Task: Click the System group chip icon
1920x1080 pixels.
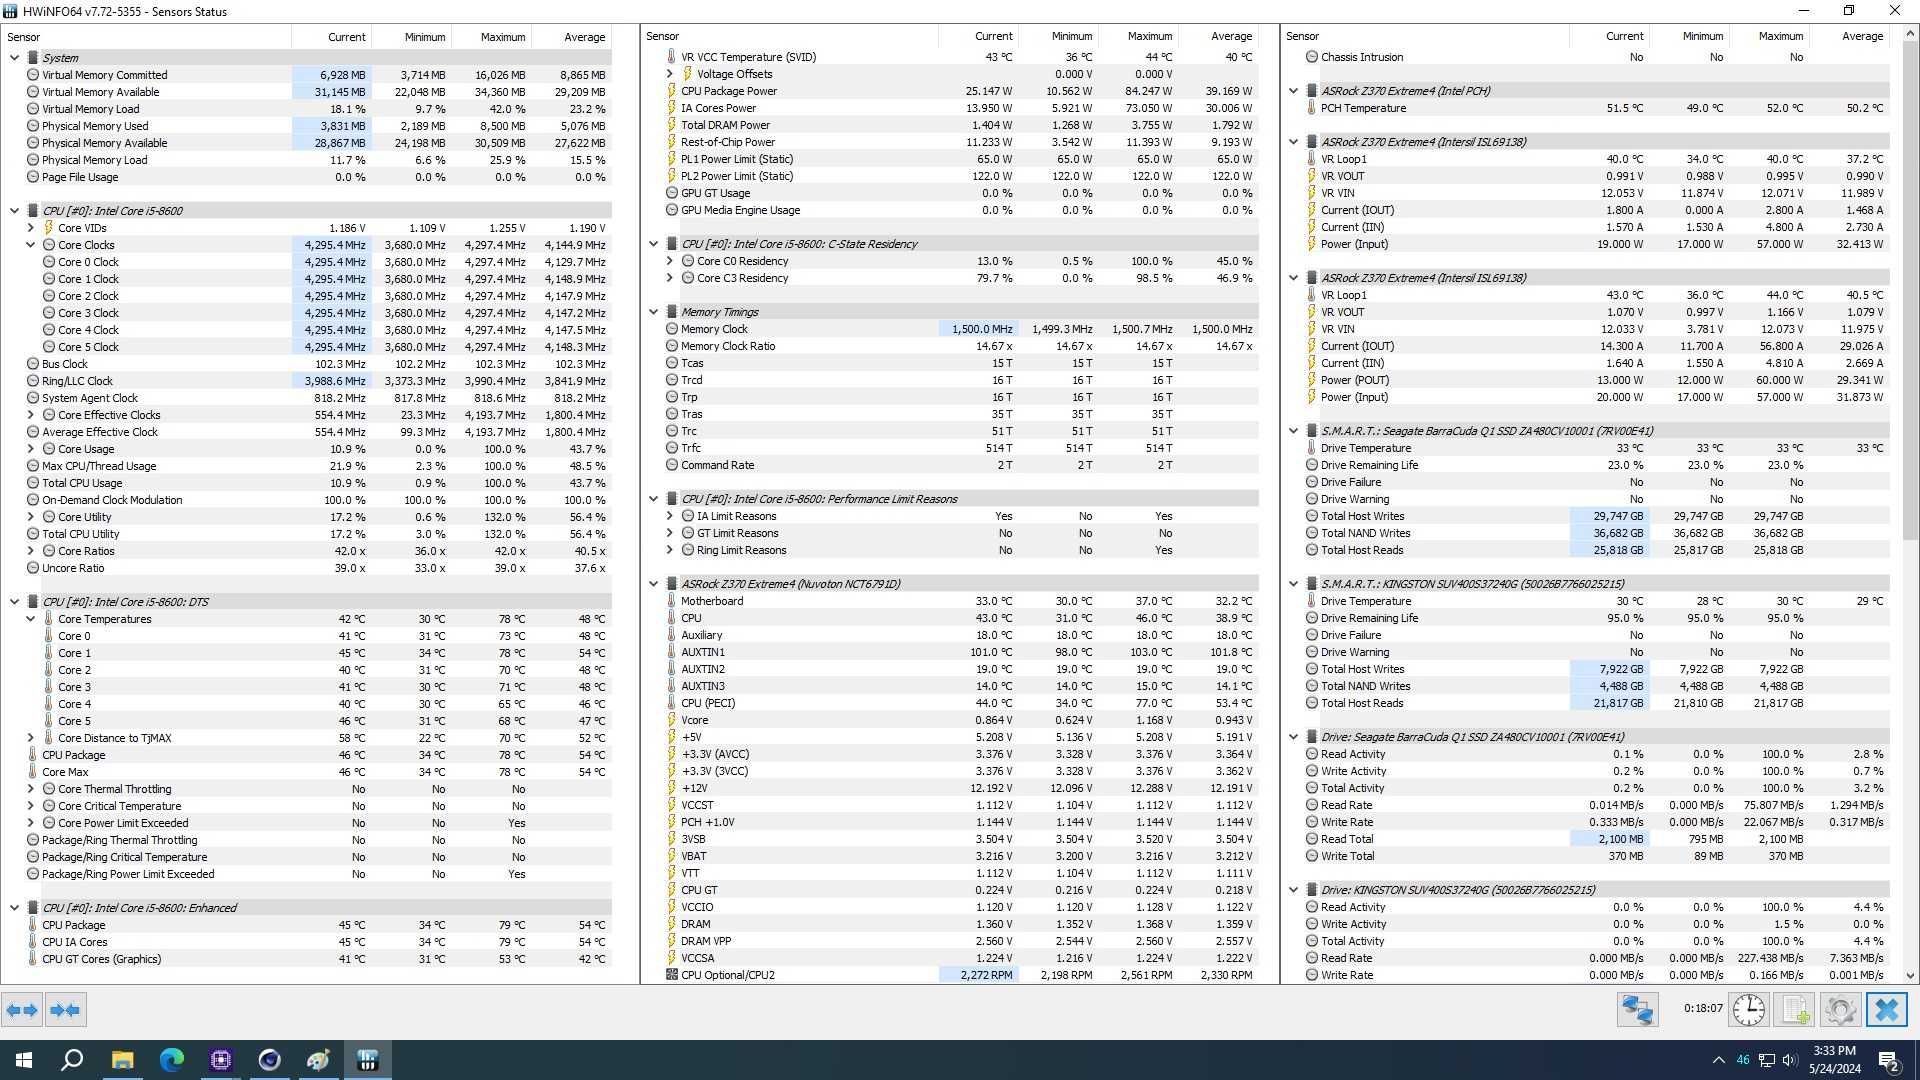Action: [x=33, y=58]
